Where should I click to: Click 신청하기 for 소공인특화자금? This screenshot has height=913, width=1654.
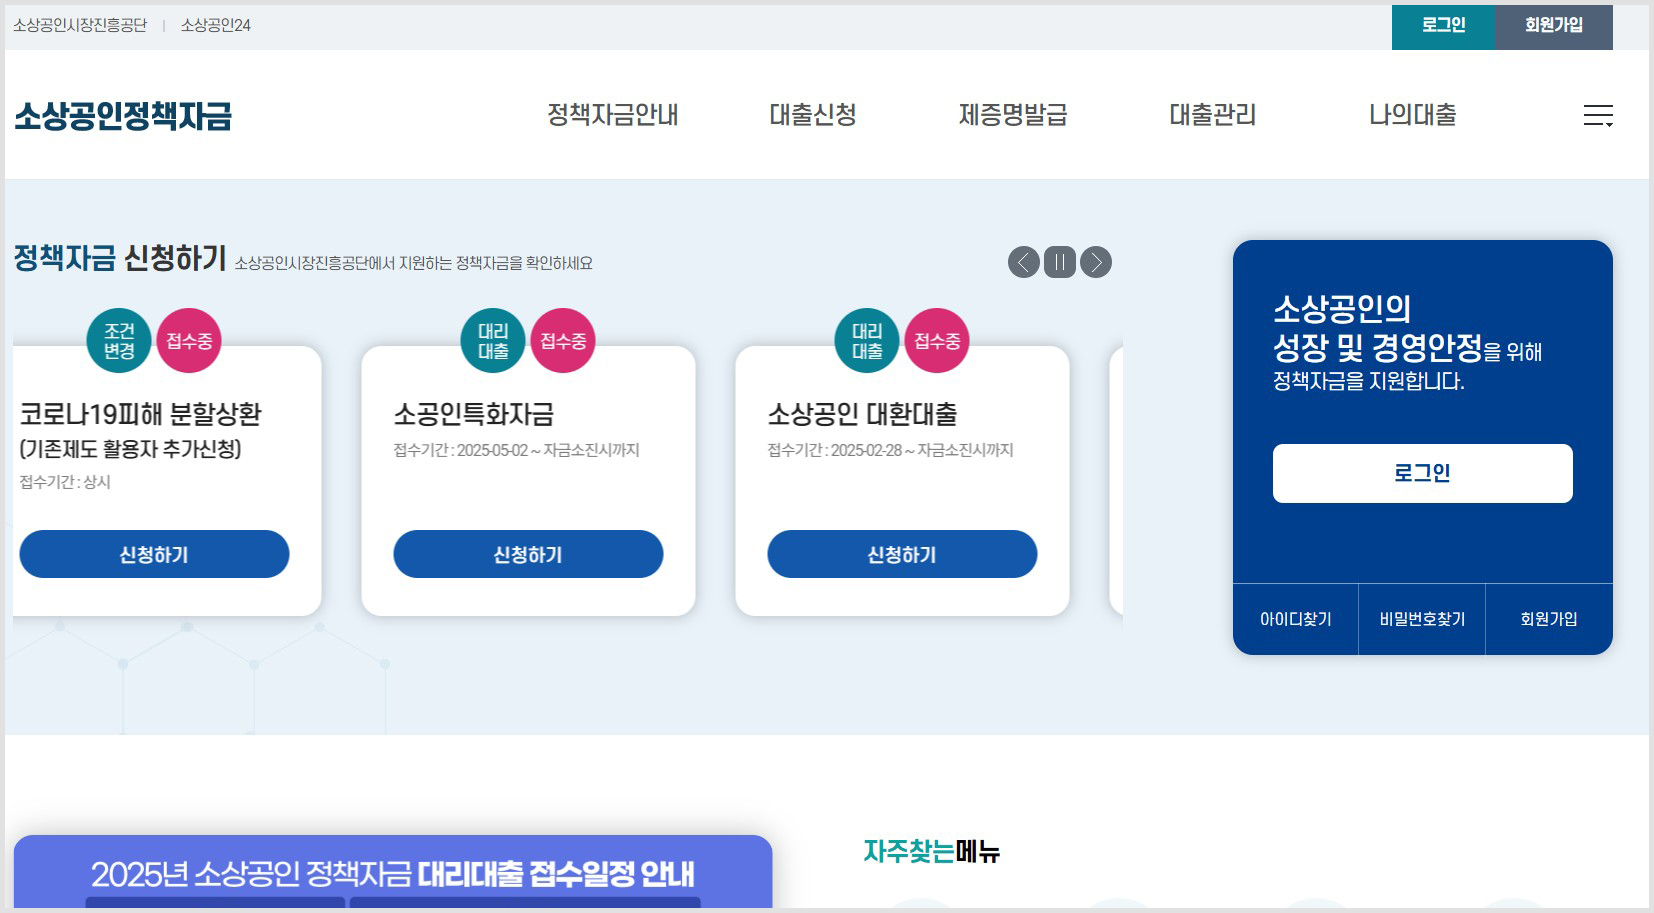click(x=528, y=554)
